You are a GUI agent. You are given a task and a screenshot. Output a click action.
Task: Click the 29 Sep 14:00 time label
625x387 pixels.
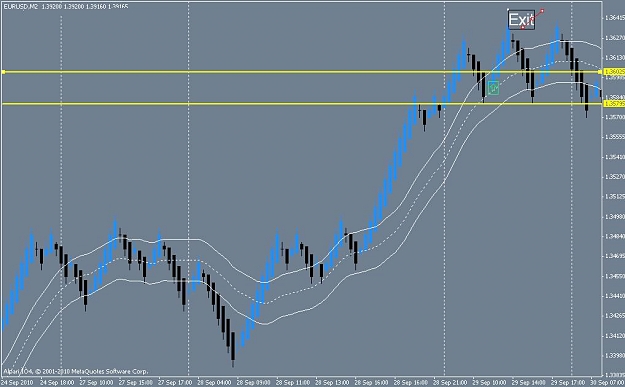tap(529, 382)
